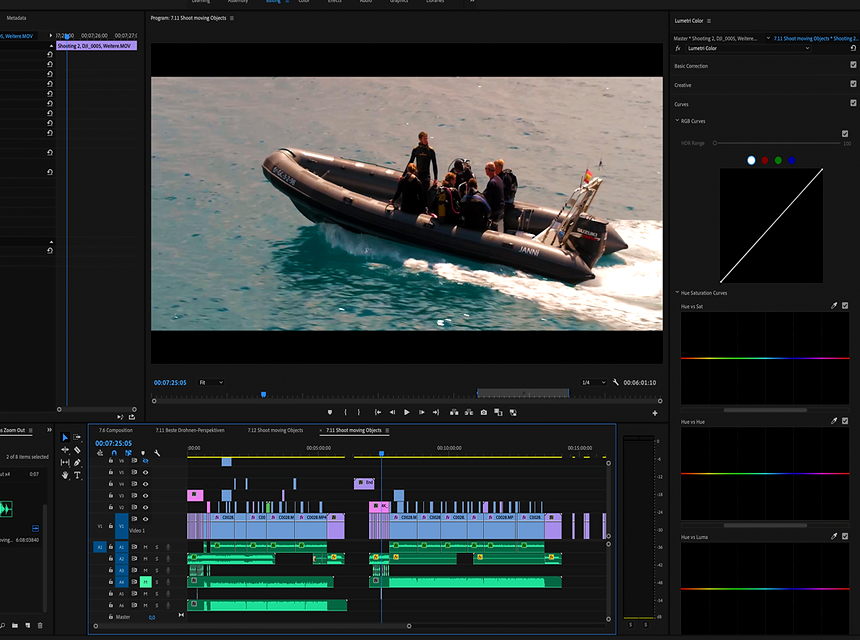
Task: Select the Razor tool
Action: [77, 450]
